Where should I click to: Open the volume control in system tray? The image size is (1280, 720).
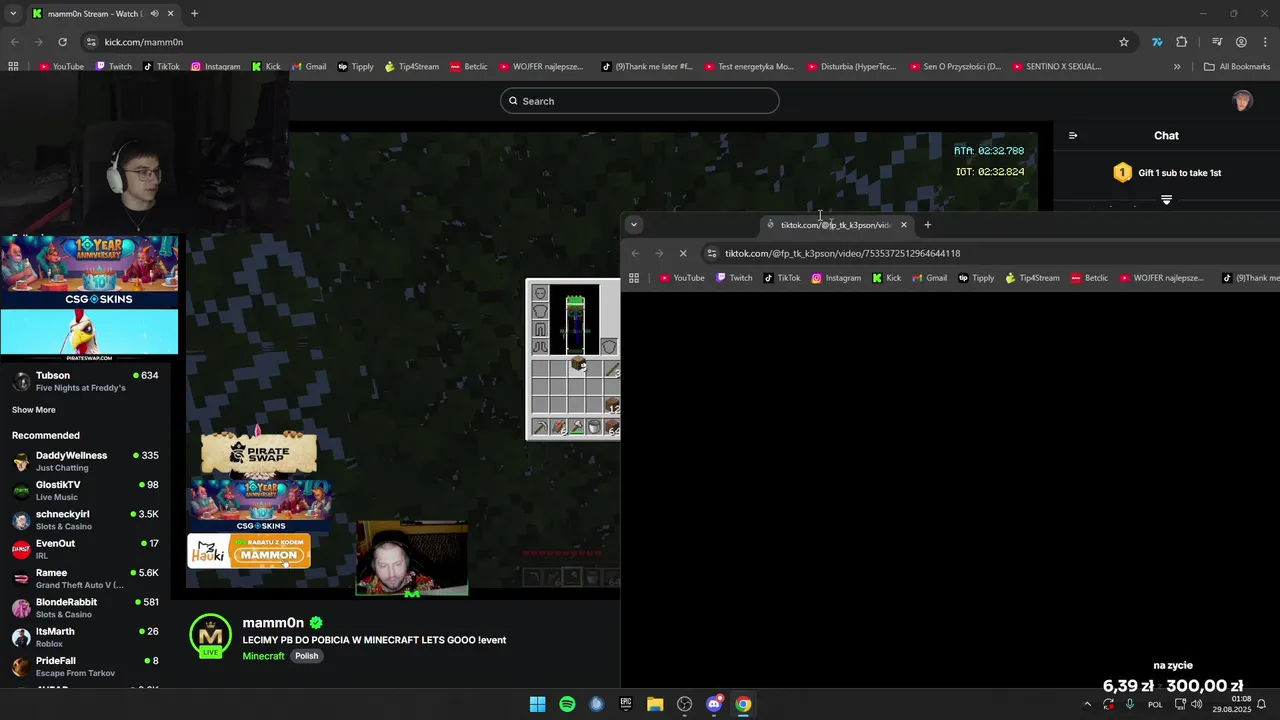pyautogui.click(x=1197, y=704)
